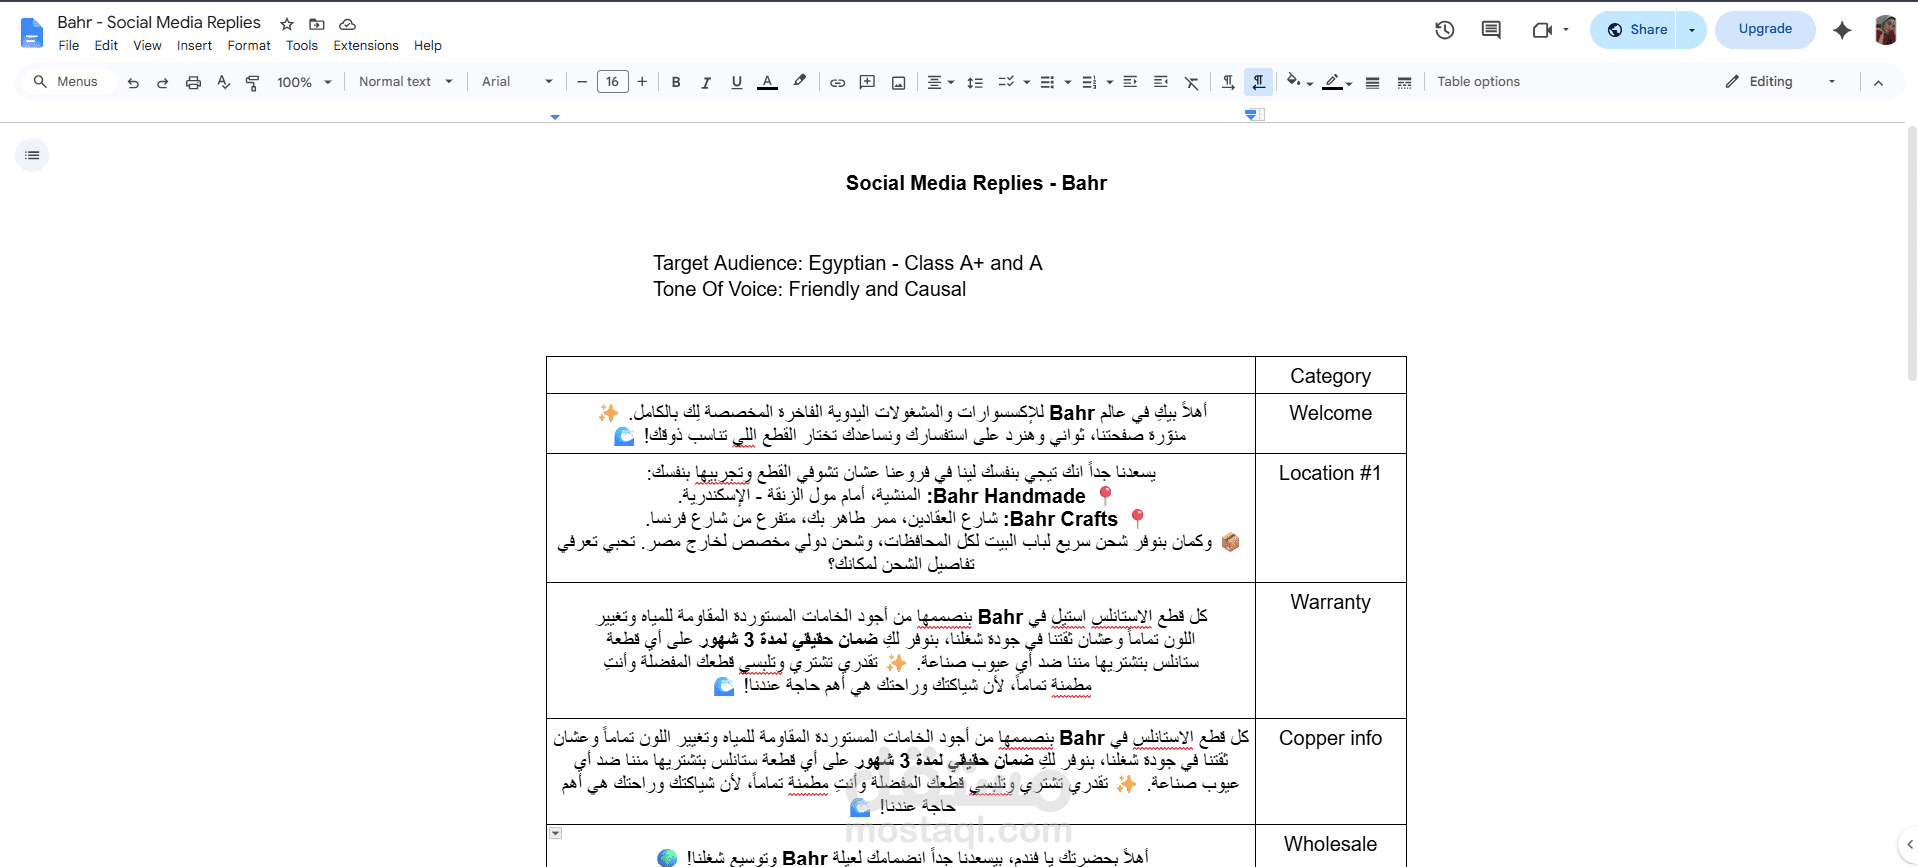Redo the last action
The image size is (1918, 867).
(162, 82)
